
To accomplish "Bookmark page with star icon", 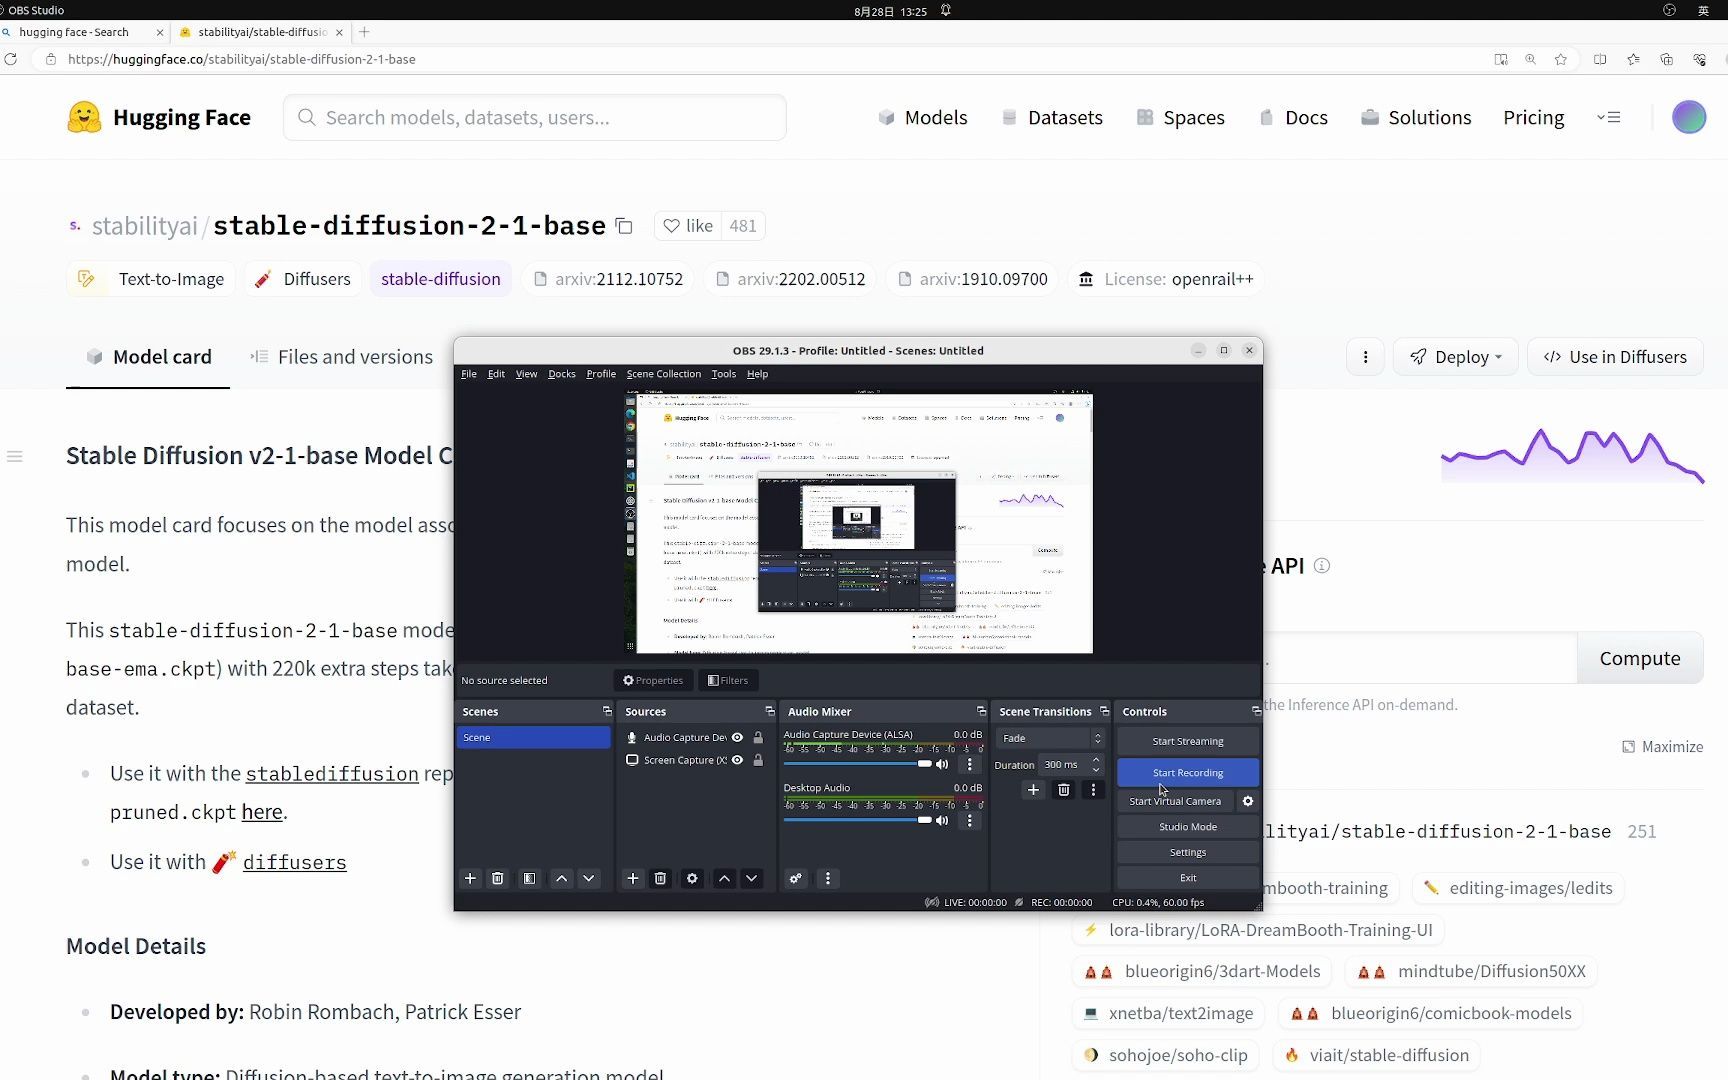I will click(x=1561, y=60).
